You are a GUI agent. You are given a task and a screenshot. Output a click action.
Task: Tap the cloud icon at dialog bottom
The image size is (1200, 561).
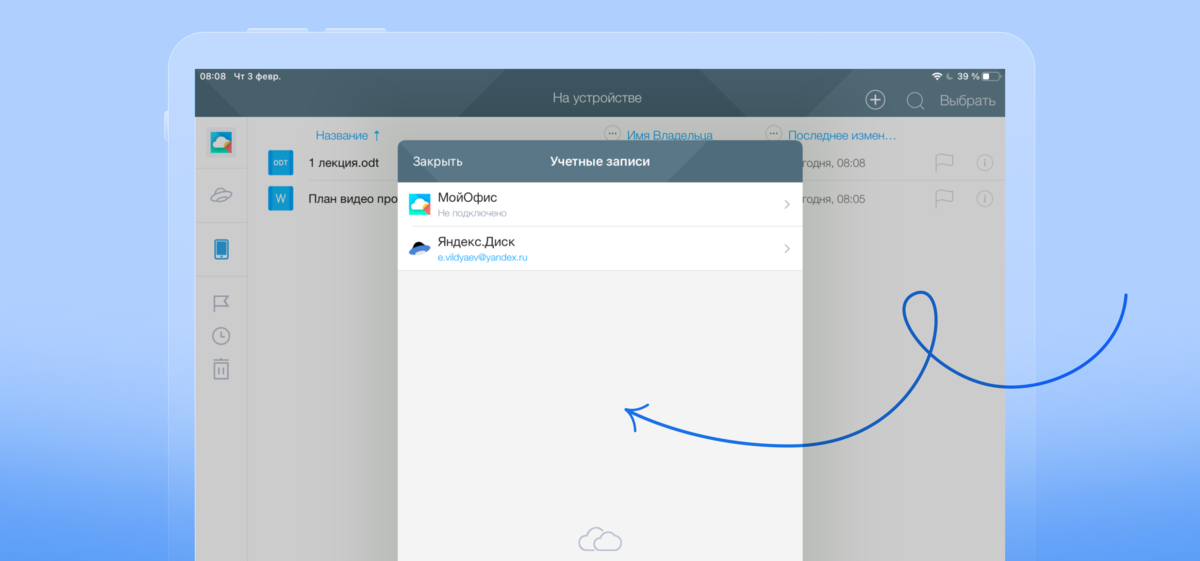tap(600, 540)
